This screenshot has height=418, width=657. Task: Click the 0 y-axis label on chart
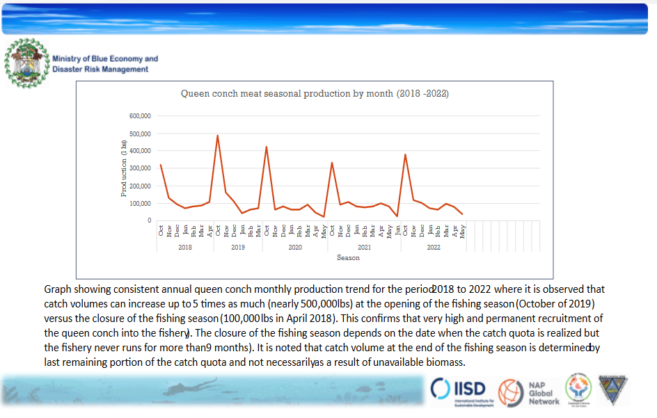point(150,220)
